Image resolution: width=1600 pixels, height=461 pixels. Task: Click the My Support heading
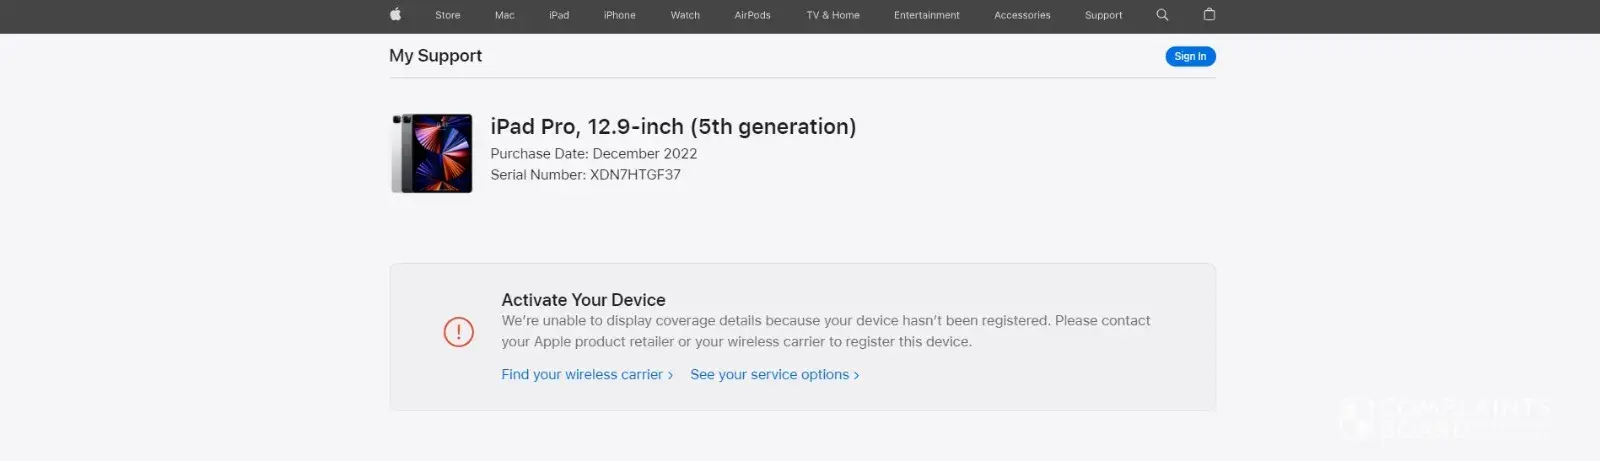pos(435,56)
